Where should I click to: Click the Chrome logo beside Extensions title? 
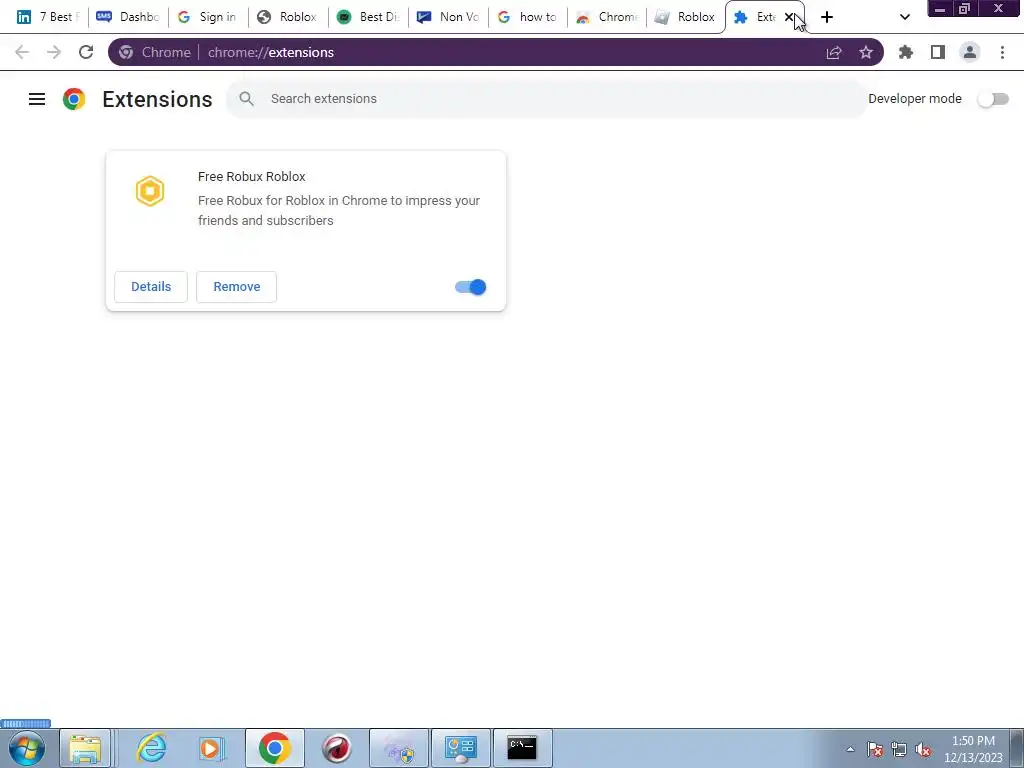[x=74, y=99]
